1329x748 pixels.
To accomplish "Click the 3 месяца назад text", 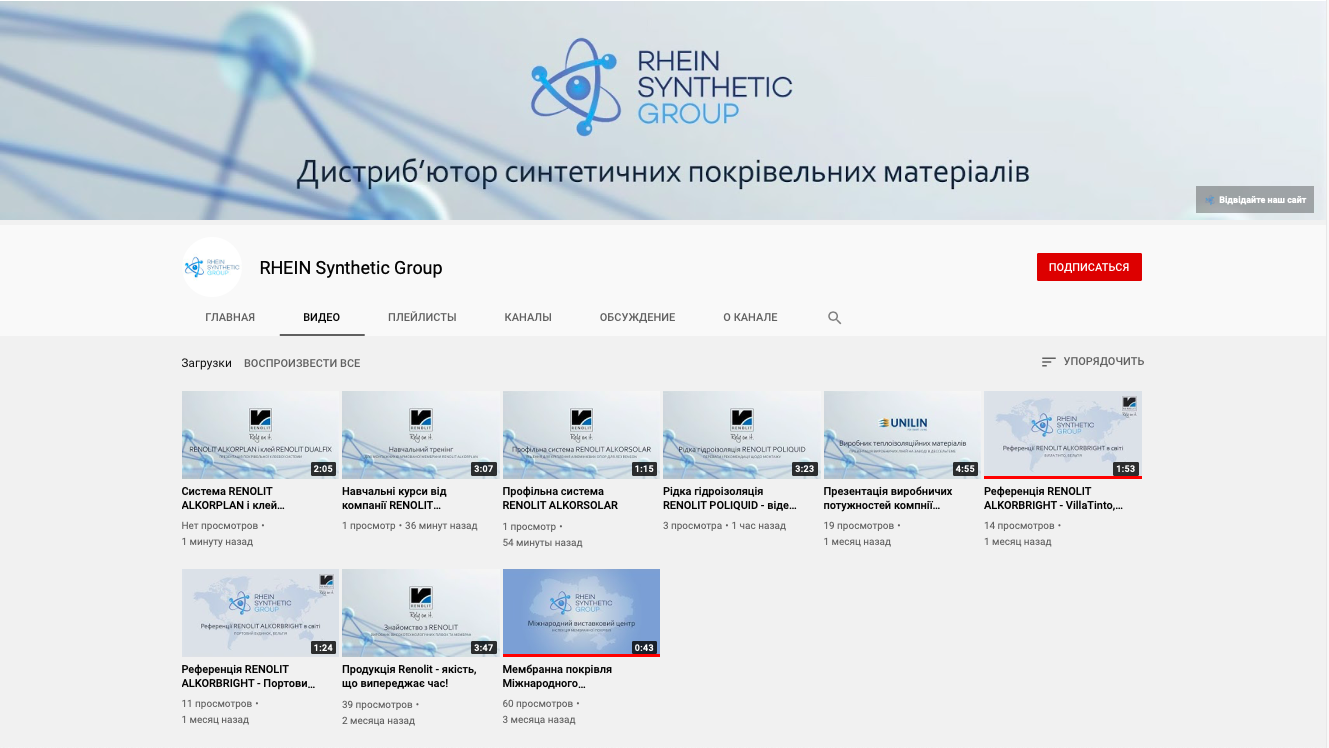I will point(539,720).
